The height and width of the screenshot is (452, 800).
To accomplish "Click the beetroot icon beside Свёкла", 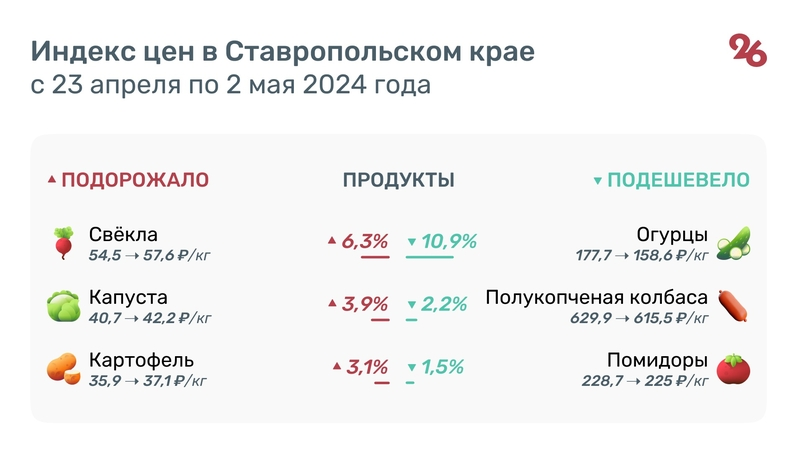I will (x=64, y=243).
